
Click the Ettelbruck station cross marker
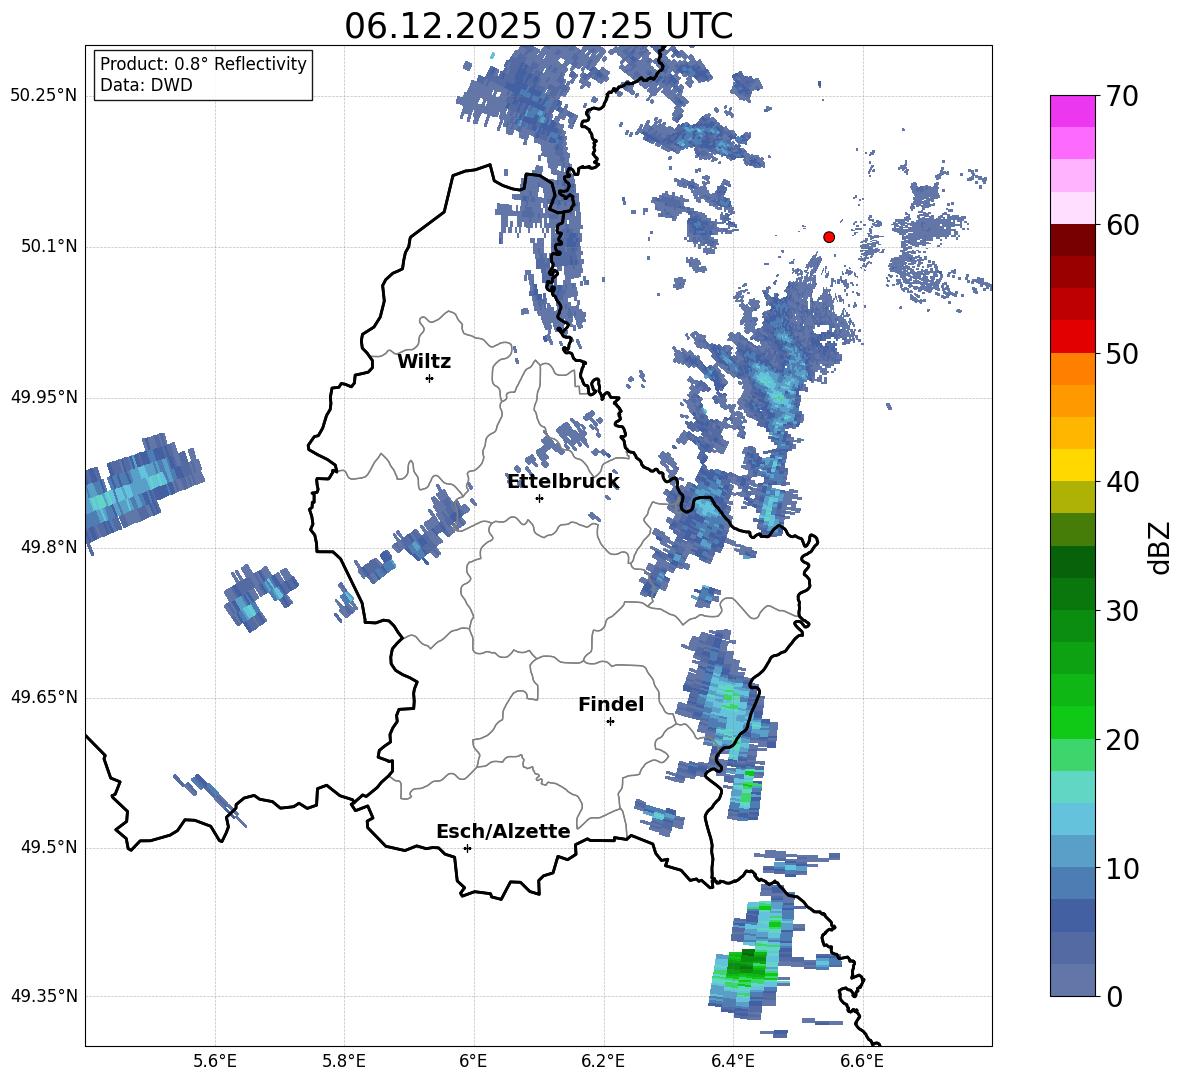tap(539, 498)
